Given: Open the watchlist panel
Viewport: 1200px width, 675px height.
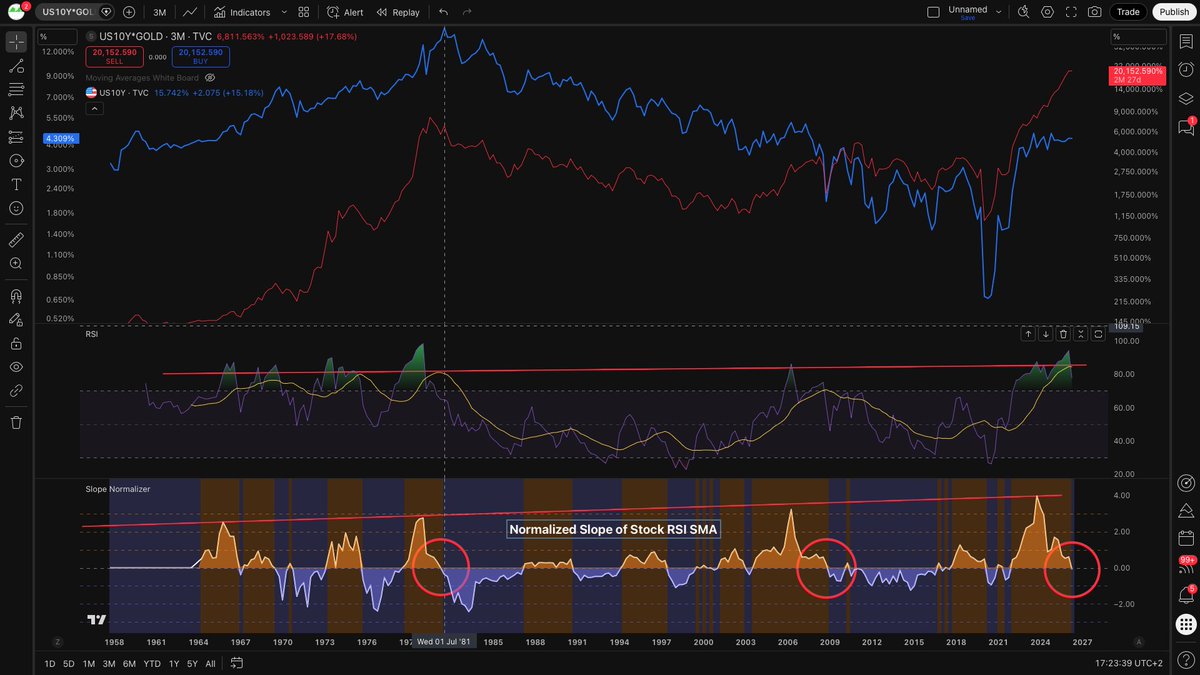Looking at the screenshot, I should point(1186,42).
